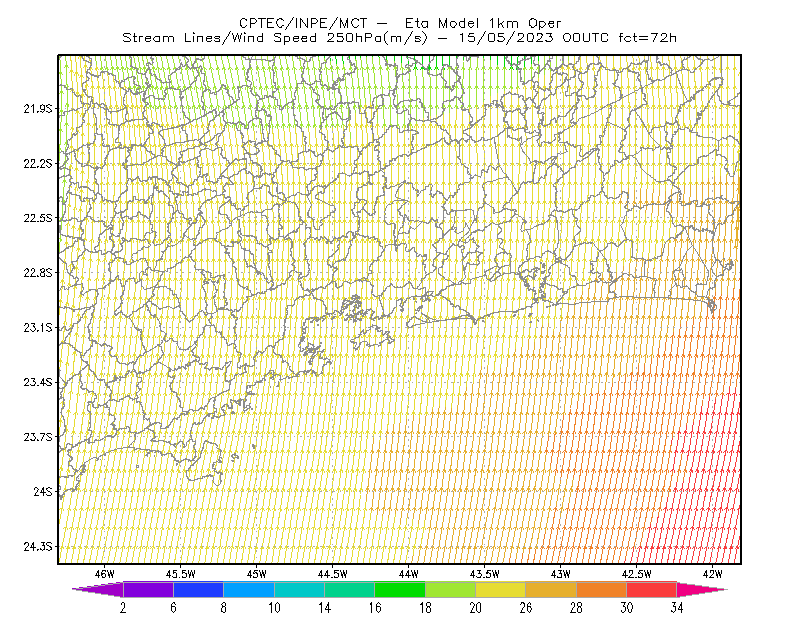Screen dimensions: 800x618
Task: Click the legend value 6
Action: 173,608
